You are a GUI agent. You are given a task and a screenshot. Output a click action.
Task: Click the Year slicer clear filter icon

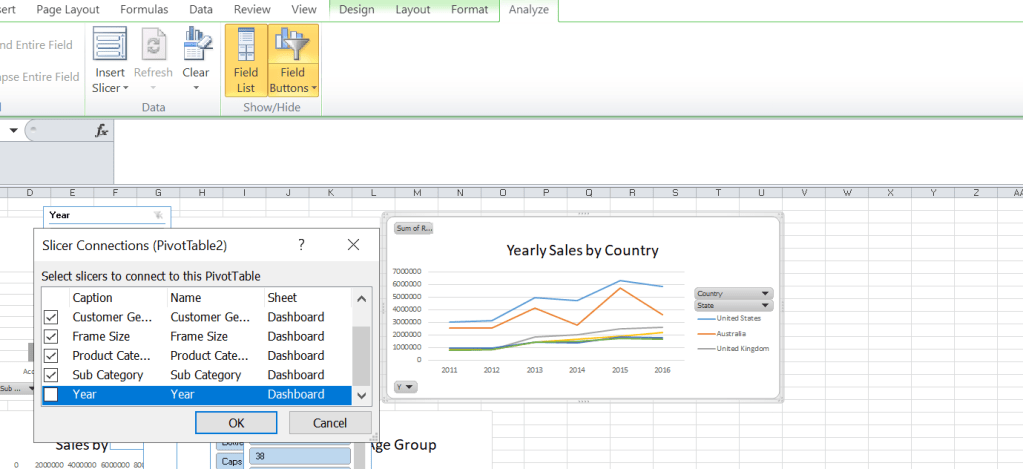(x=157, y=215)
